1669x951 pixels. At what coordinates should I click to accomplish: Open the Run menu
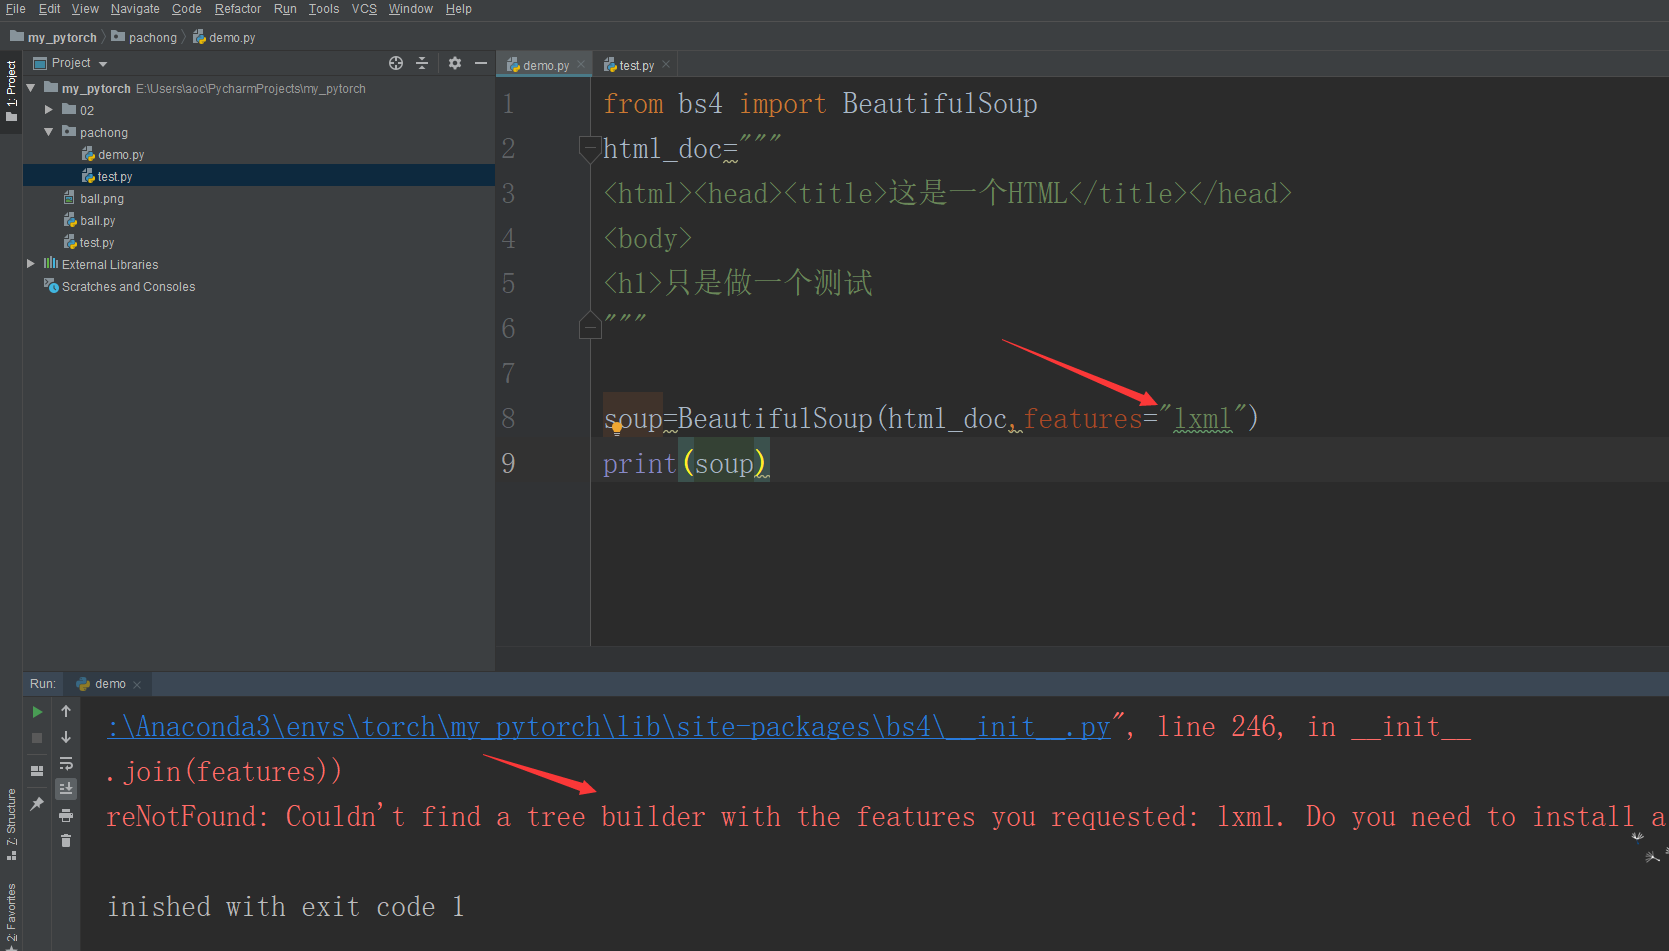click(x=285, y=9)
